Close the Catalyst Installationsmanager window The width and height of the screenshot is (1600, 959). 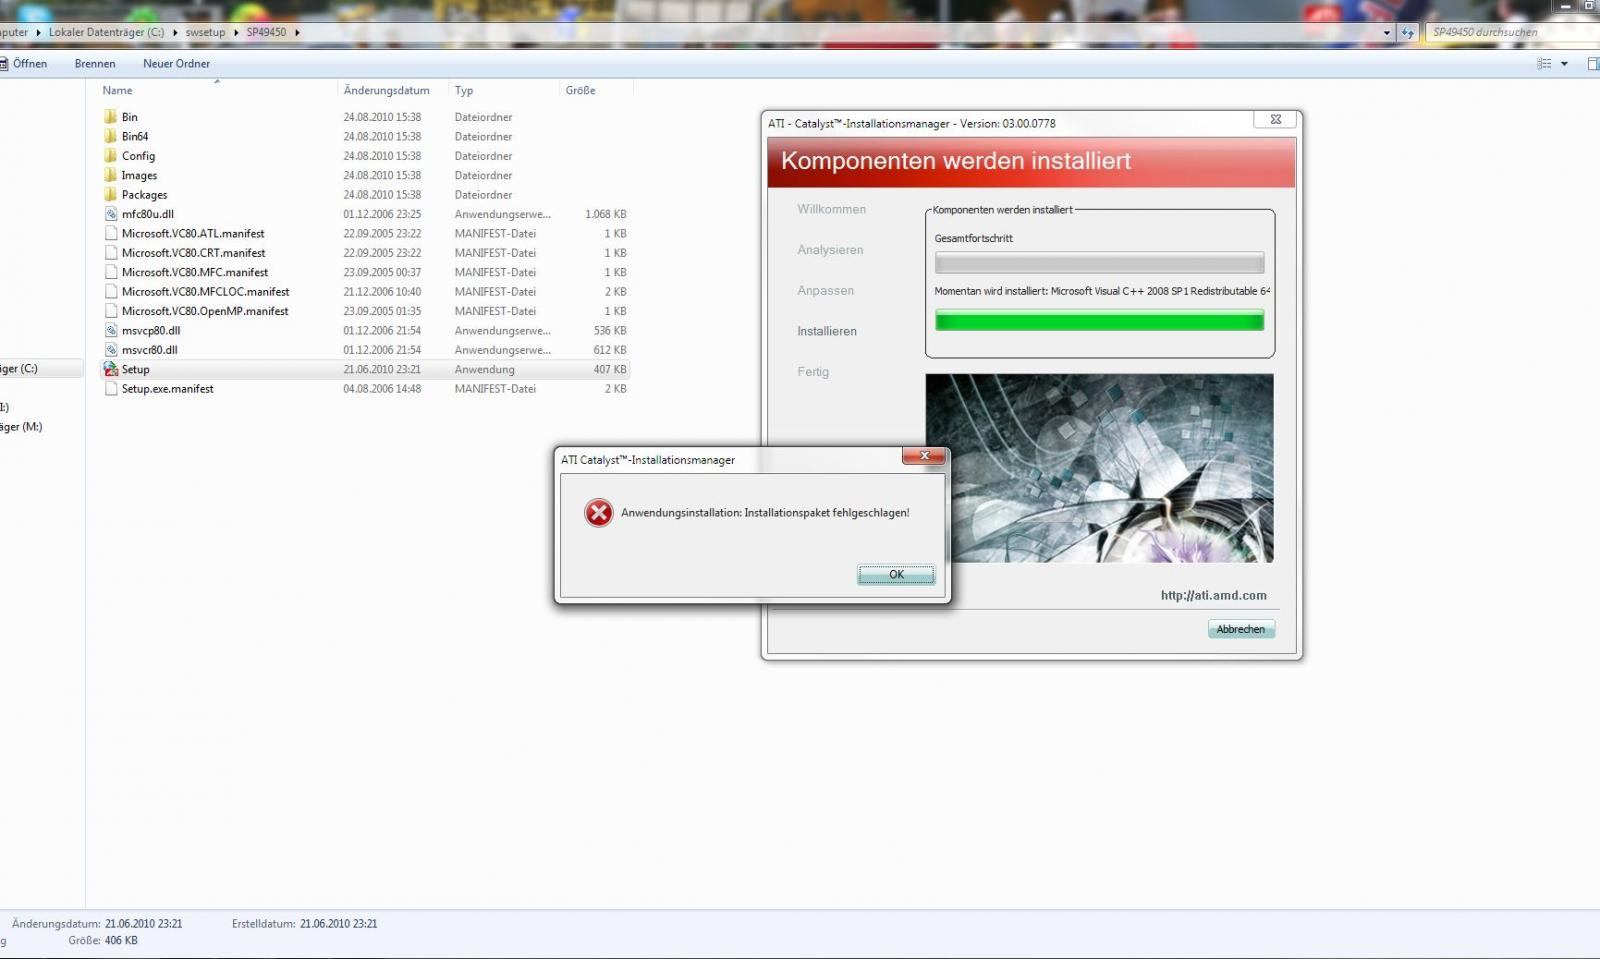[x=1276, y=119]
